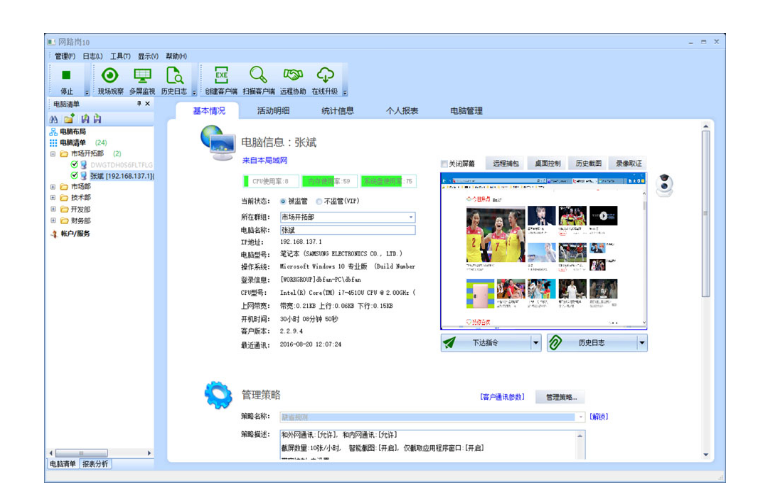Switch to the 活动明细 tab
The width and height of the screenshot is (771, 498).
273,111
